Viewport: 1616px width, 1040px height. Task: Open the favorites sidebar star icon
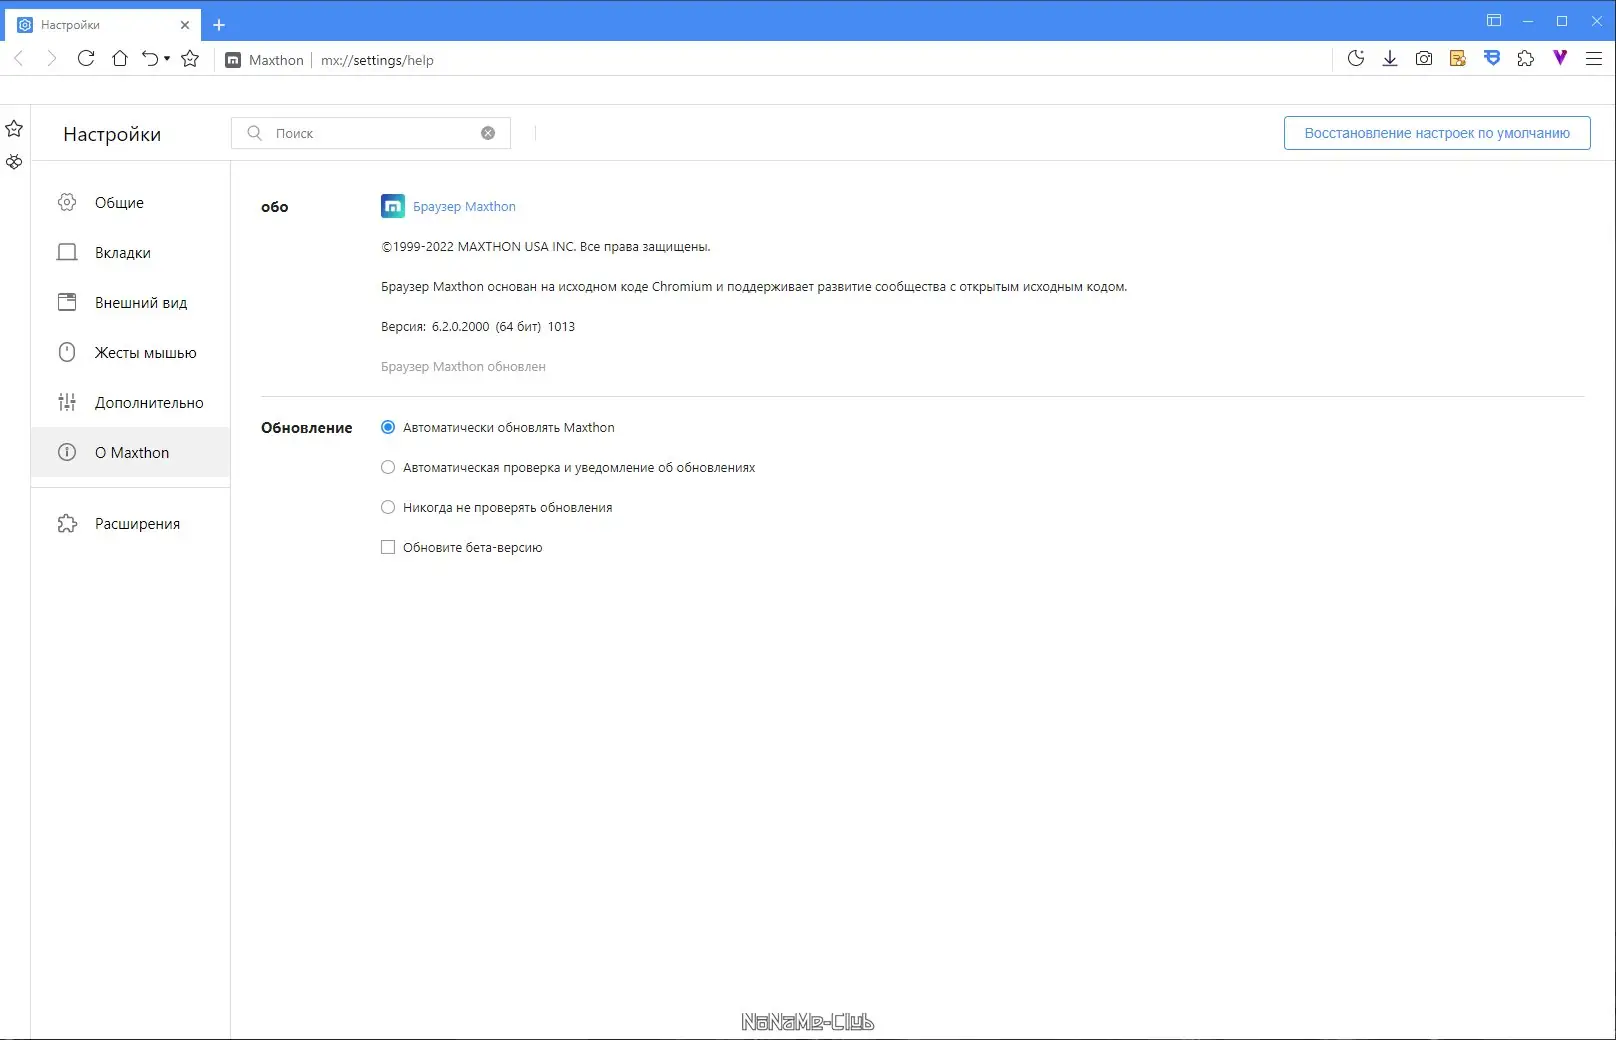pos(14,129)
